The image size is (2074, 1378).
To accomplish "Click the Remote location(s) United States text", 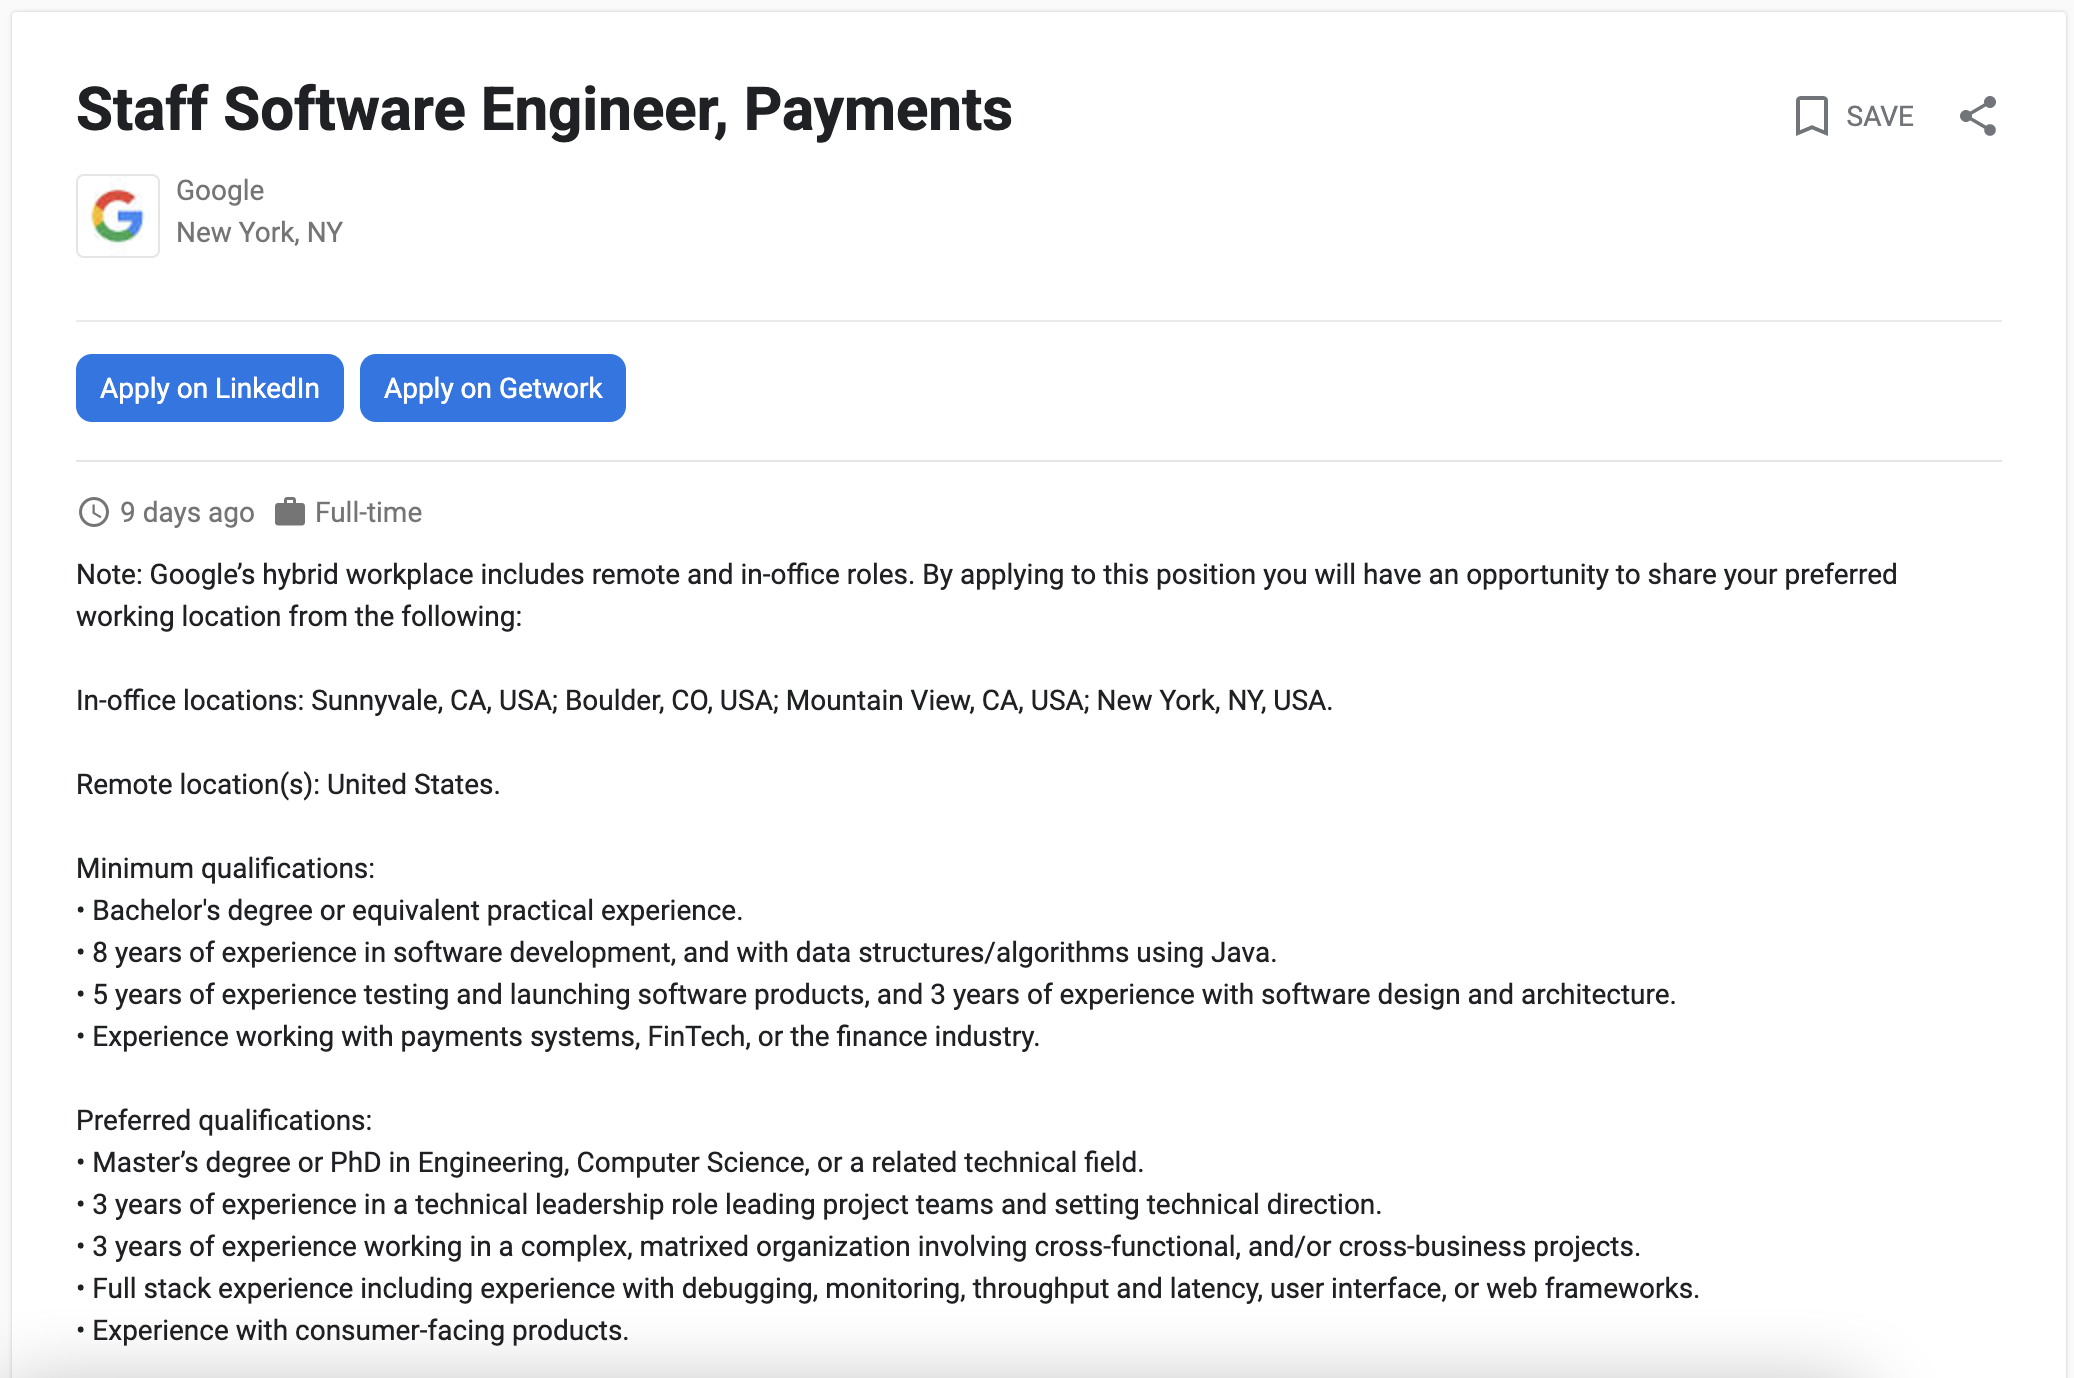I will point(288,784).
